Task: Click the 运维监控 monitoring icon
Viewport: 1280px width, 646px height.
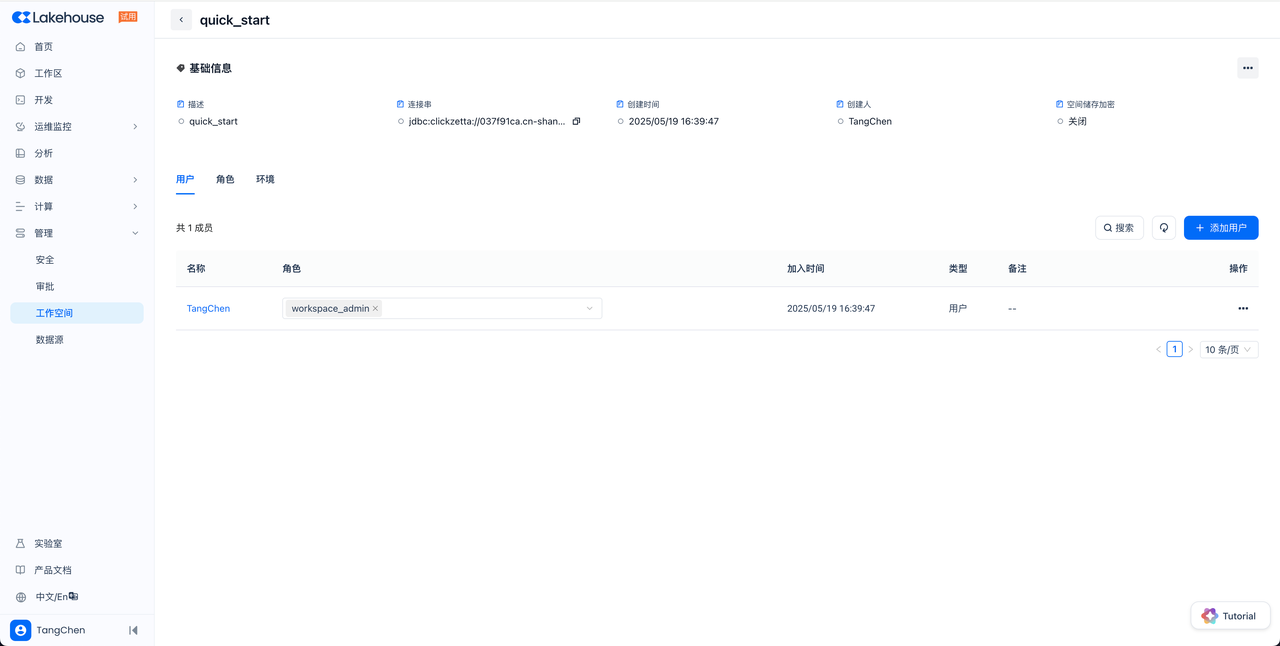Action: 20,127
